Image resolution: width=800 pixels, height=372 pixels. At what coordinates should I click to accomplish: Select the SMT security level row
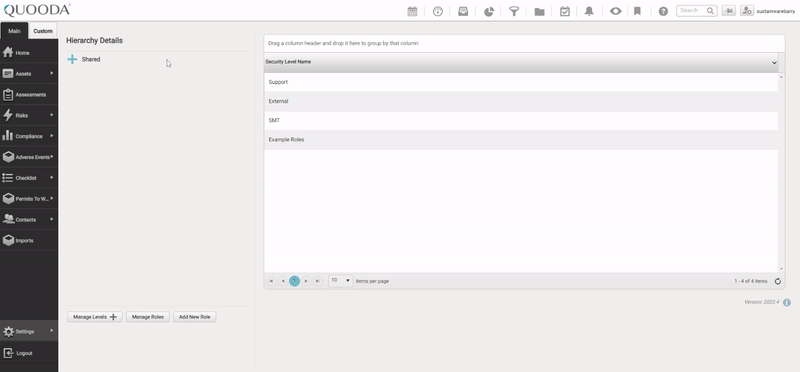[521, 120]
